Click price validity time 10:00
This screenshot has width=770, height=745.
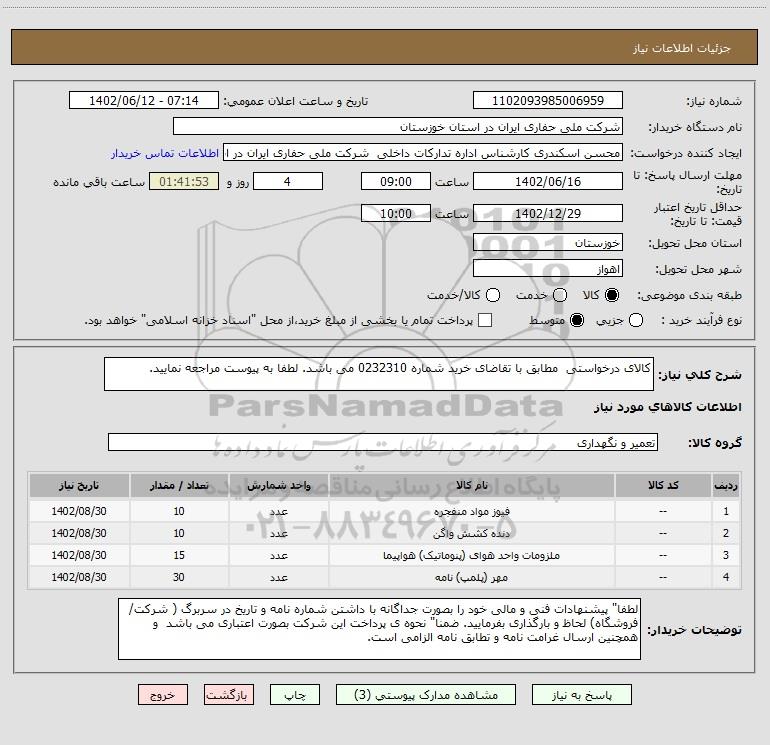[396, 213]
